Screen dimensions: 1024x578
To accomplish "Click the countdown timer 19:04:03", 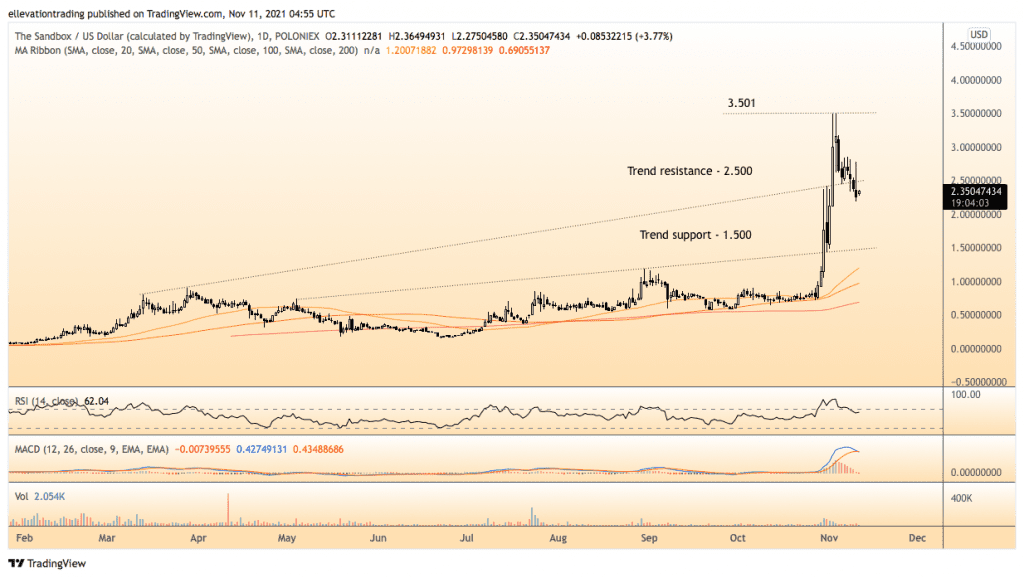I will [970, 203].
